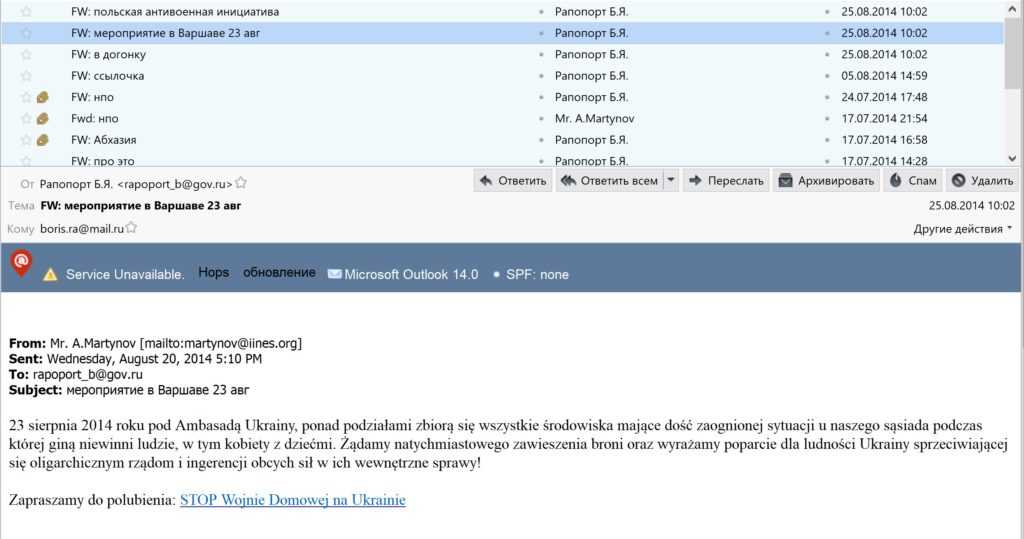Add sender rapoport_b@gov.ru to contacts star
Screen dimensions: 1024x539
[x=241, y=183]
